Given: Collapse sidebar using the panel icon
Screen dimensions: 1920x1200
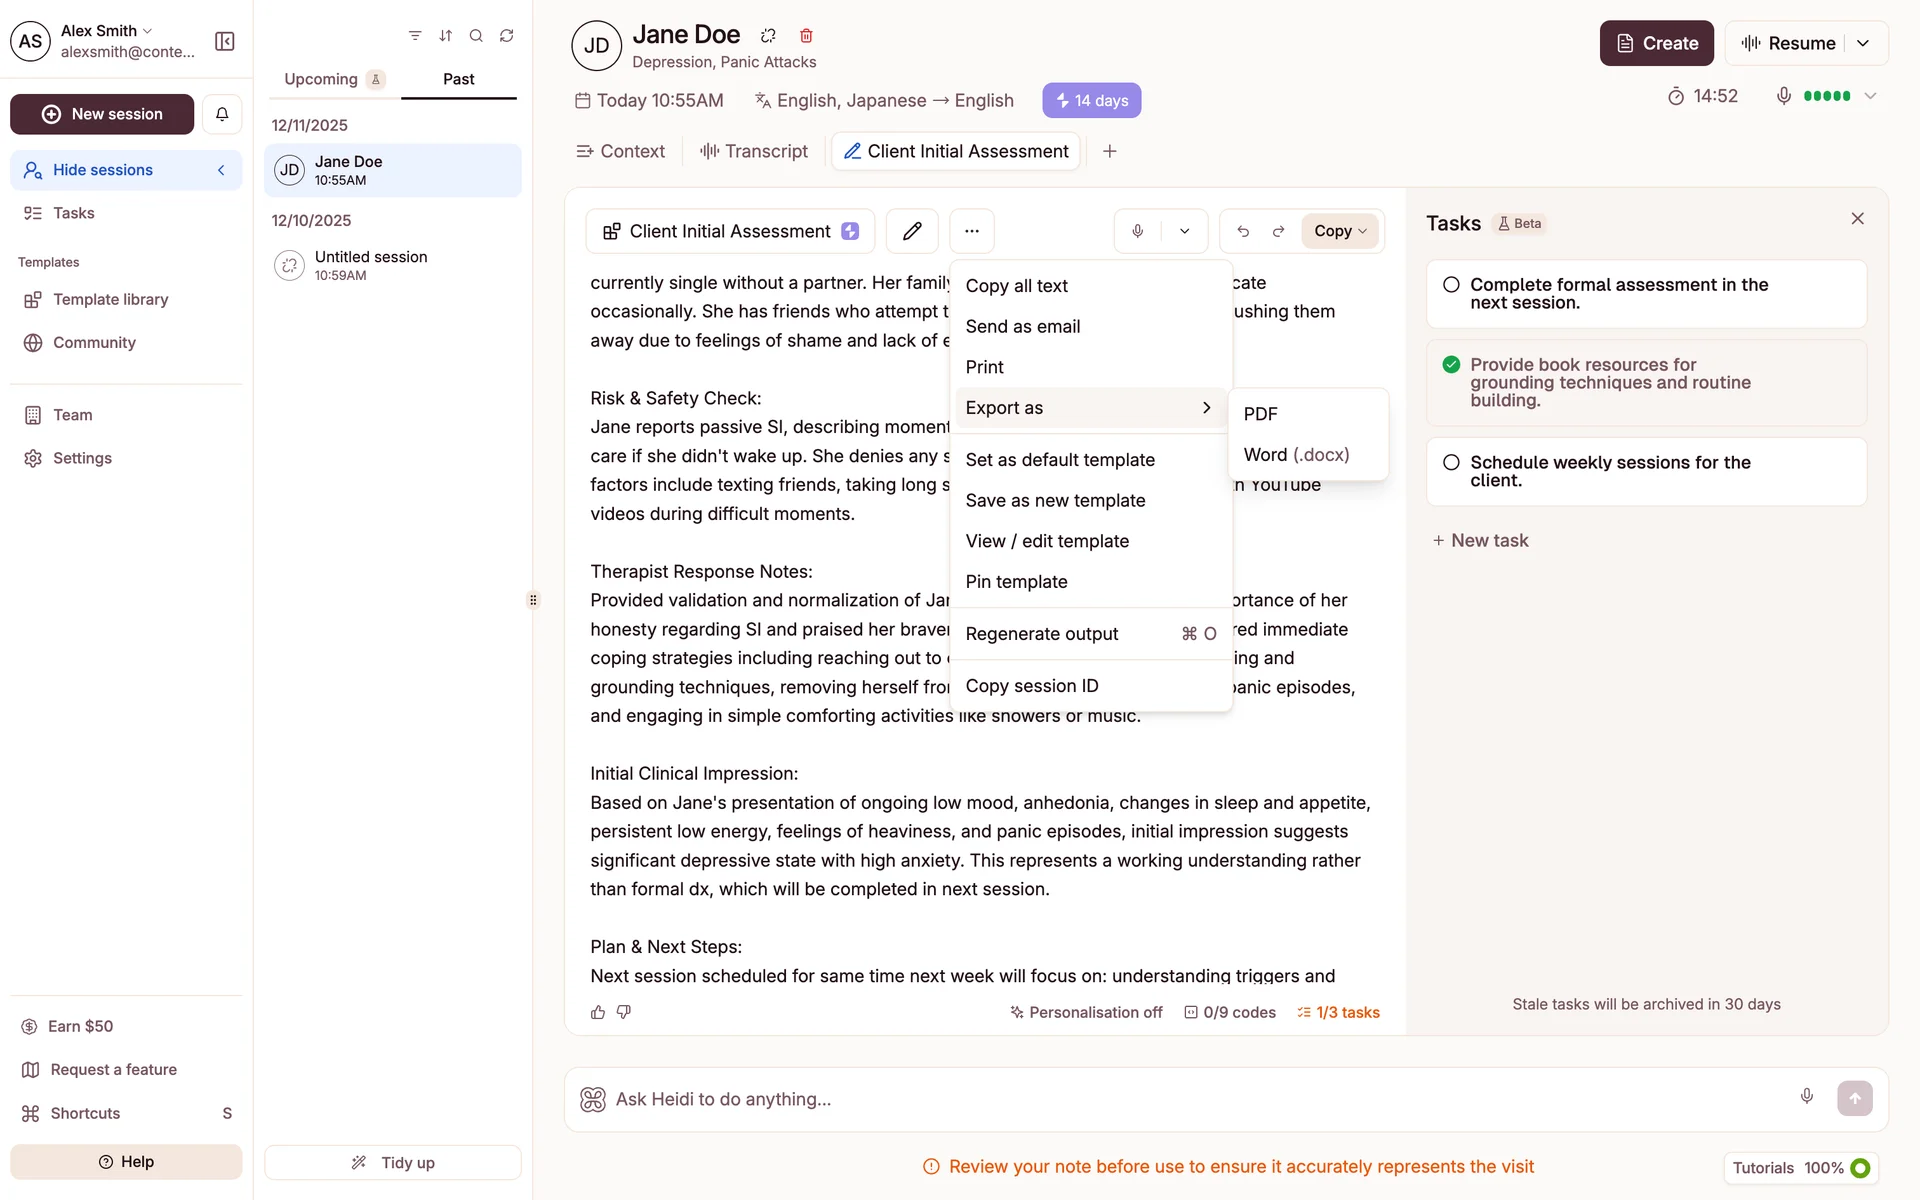Looking at the screenshot, I should pyautogui.click(x=225, y=41).
